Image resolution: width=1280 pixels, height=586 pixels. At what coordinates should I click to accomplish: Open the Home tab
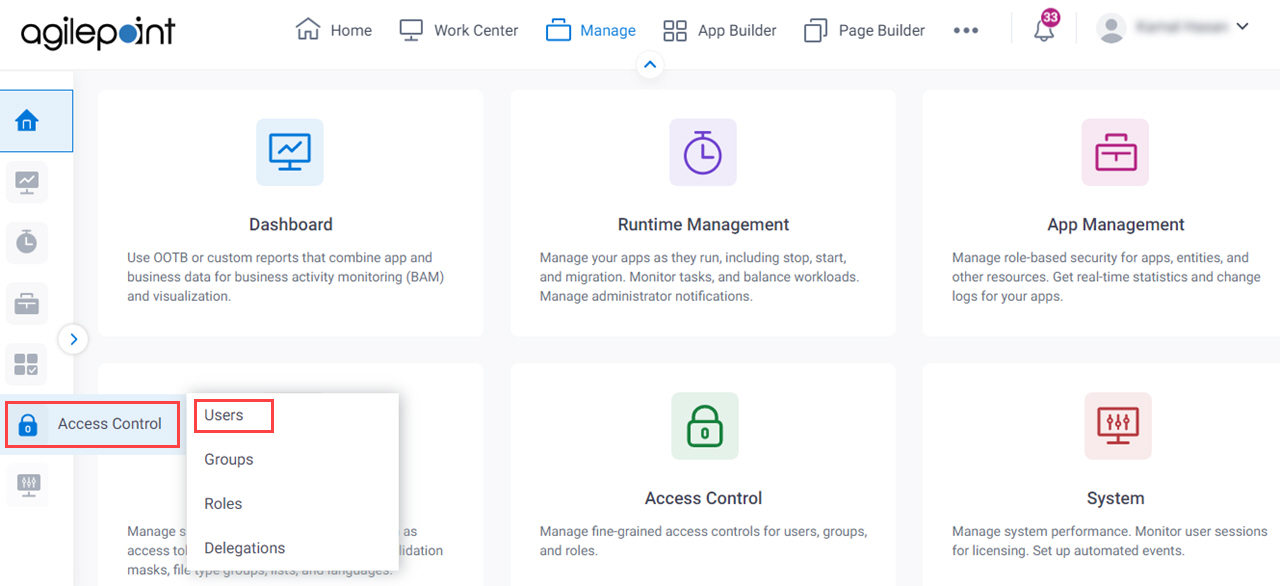click(334, 30)
